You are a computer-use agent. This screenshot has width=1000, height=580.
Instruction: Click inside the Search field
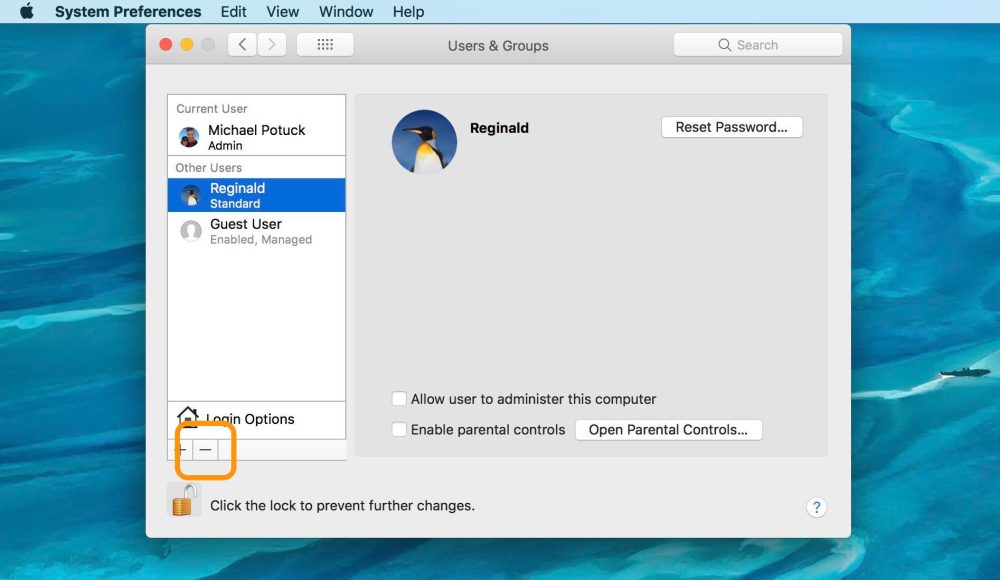click(757, 44)
